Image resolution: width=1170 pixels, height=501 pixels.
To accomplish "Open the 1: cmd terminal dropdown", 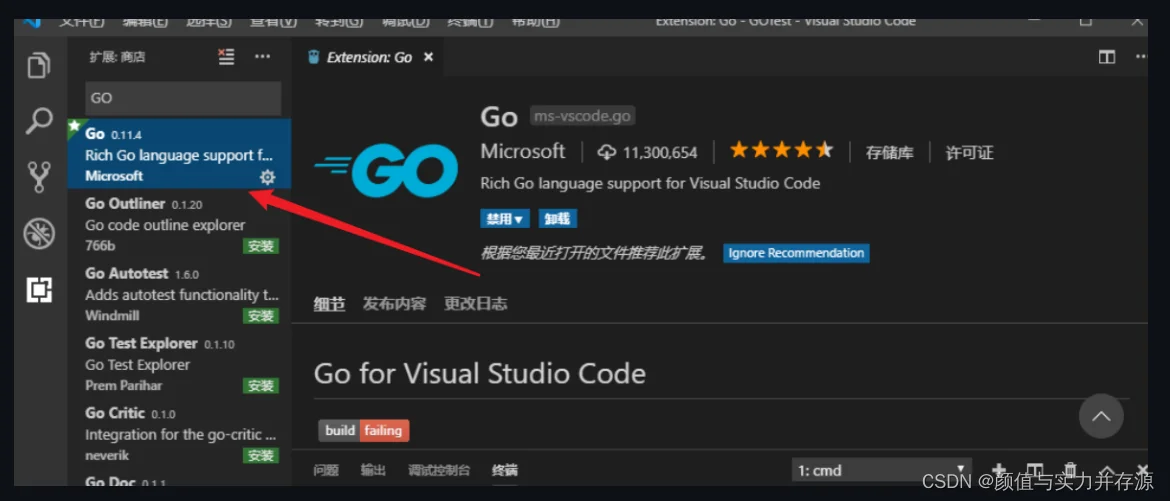I will point(883,470).
